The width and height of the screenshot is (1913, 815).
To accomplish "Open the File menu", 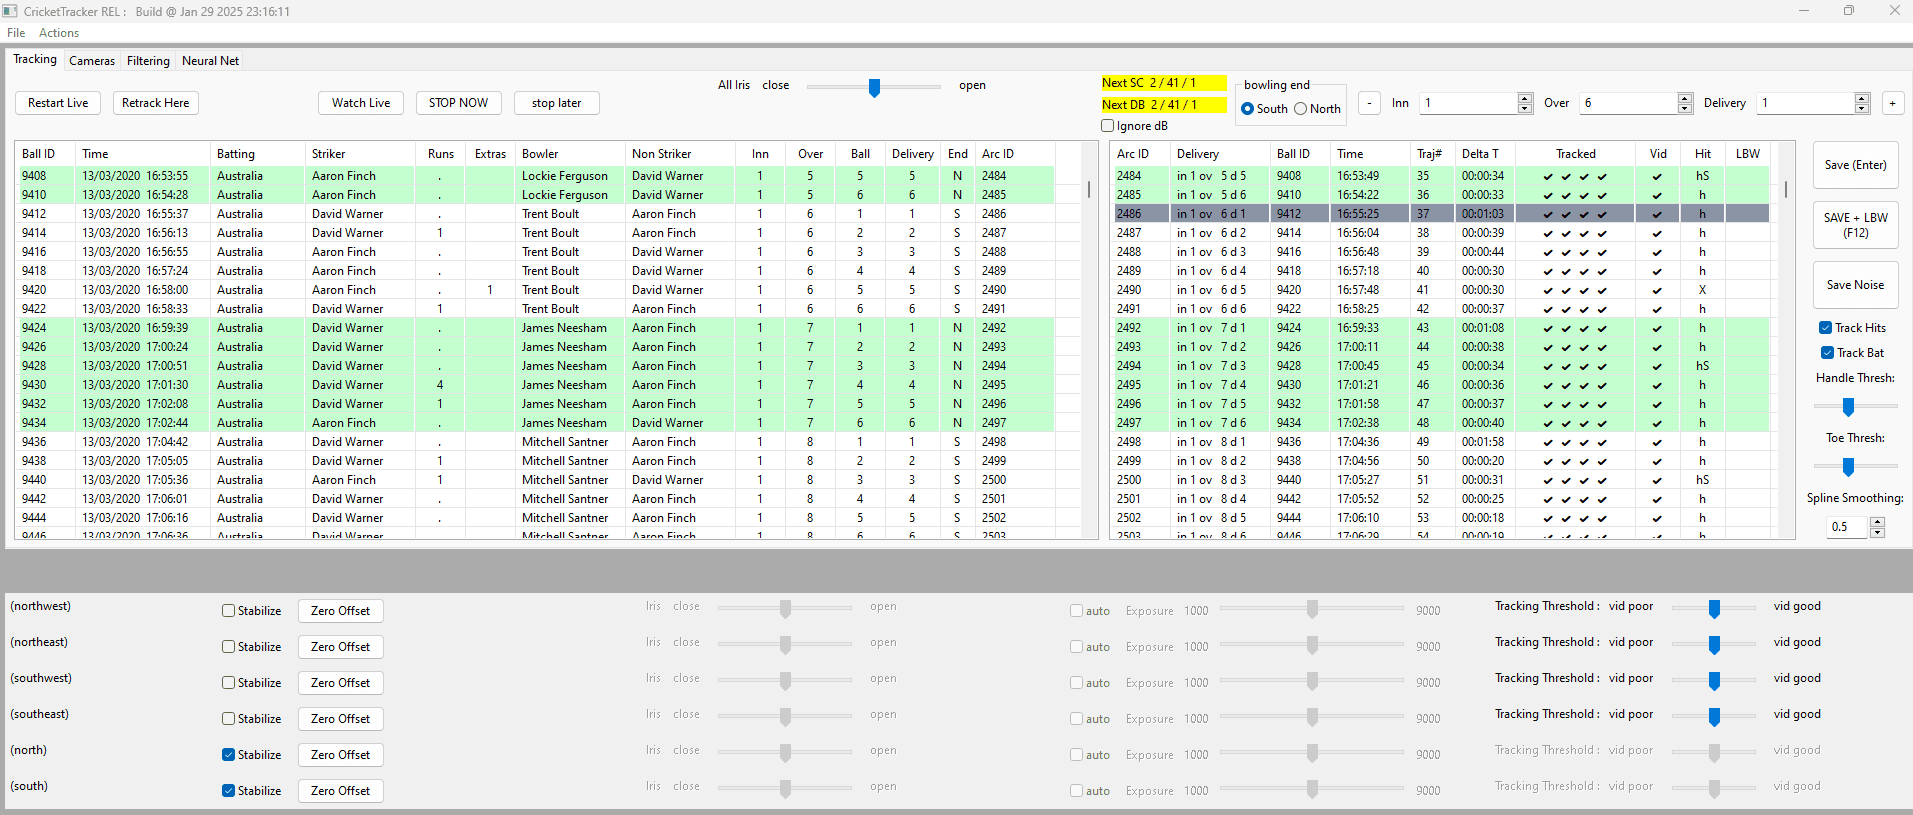I will tap(16, 33).
